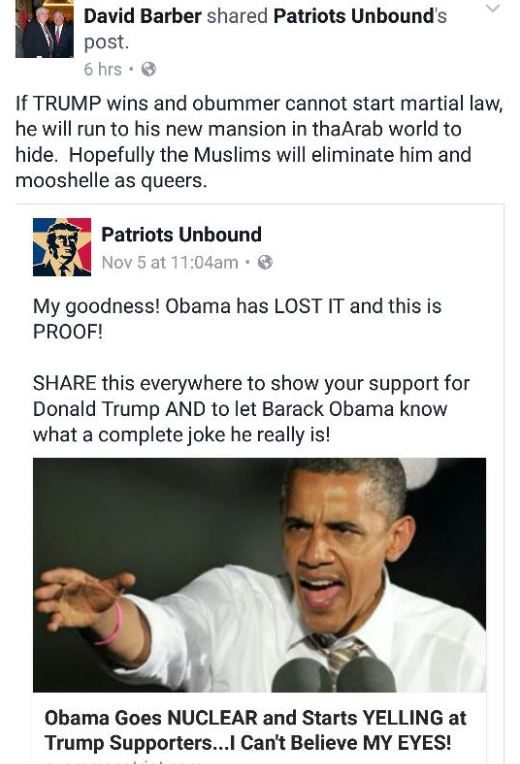
Task: Click the Patriots Unbound name in shared post
Action: click(x=181, y=235)
